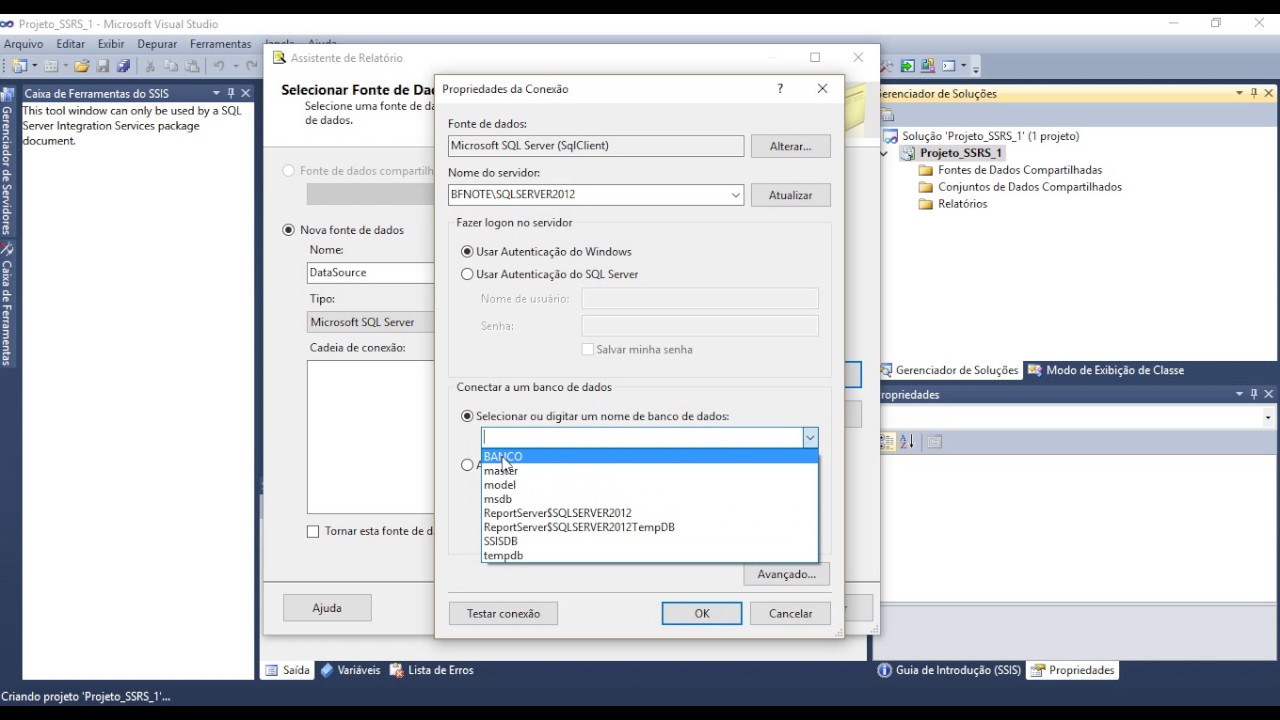Select ReportServer$SQLSERVER2012TempDB in database list
Screen dimensions: 1280x720
[650, 527]
